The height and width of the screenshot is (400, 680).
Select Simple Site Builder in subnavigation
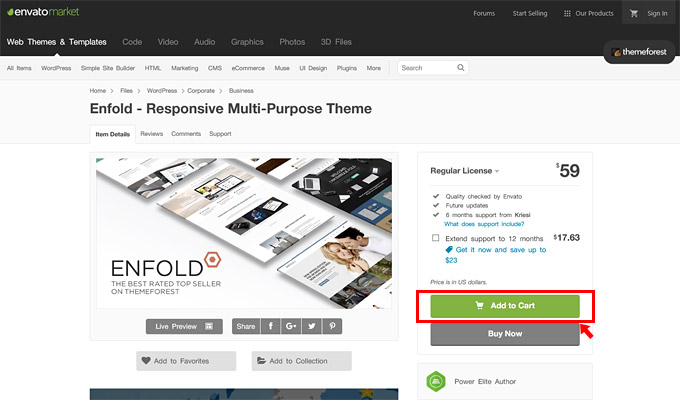[108, 68]
